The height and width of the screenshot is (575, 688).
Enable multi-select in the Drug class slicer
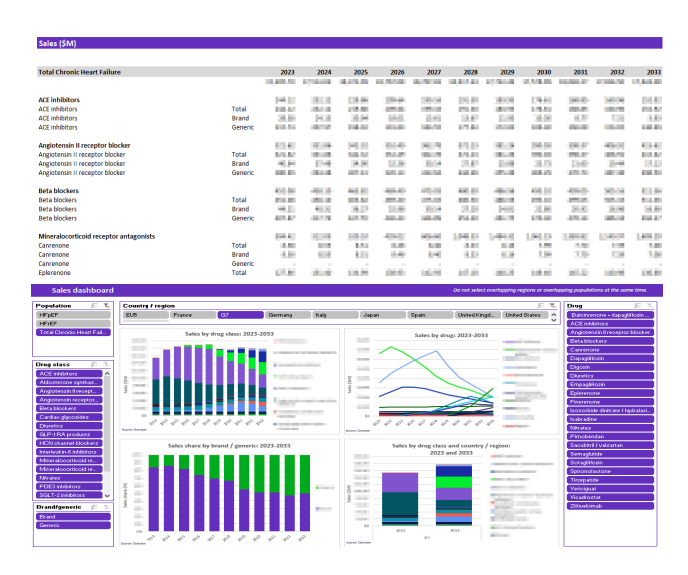[x=92, y=364]
